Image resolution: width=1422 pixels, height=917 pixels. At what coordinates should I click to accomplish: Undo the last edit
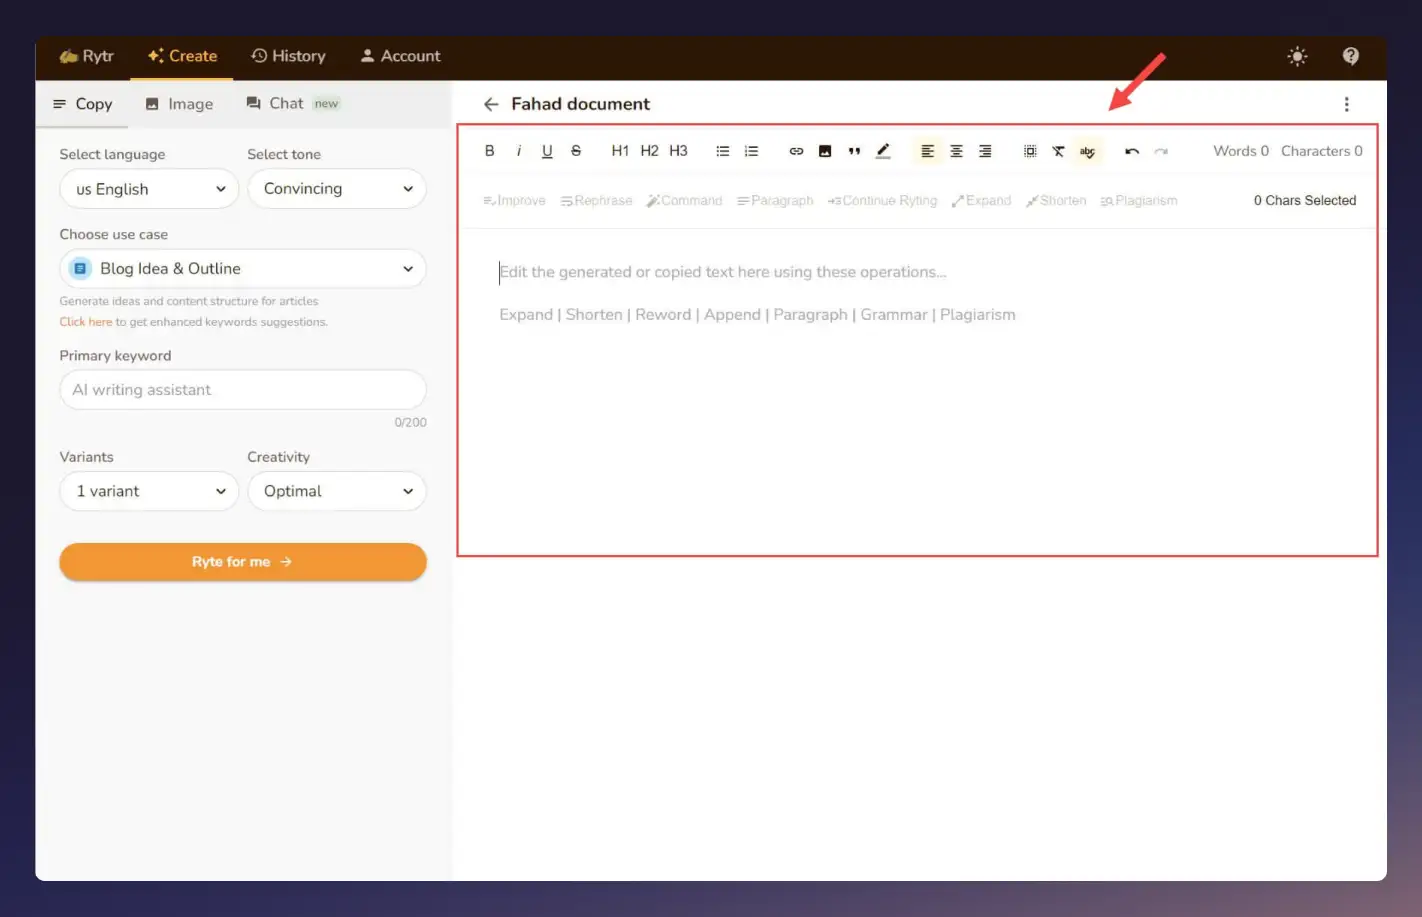1131,150
